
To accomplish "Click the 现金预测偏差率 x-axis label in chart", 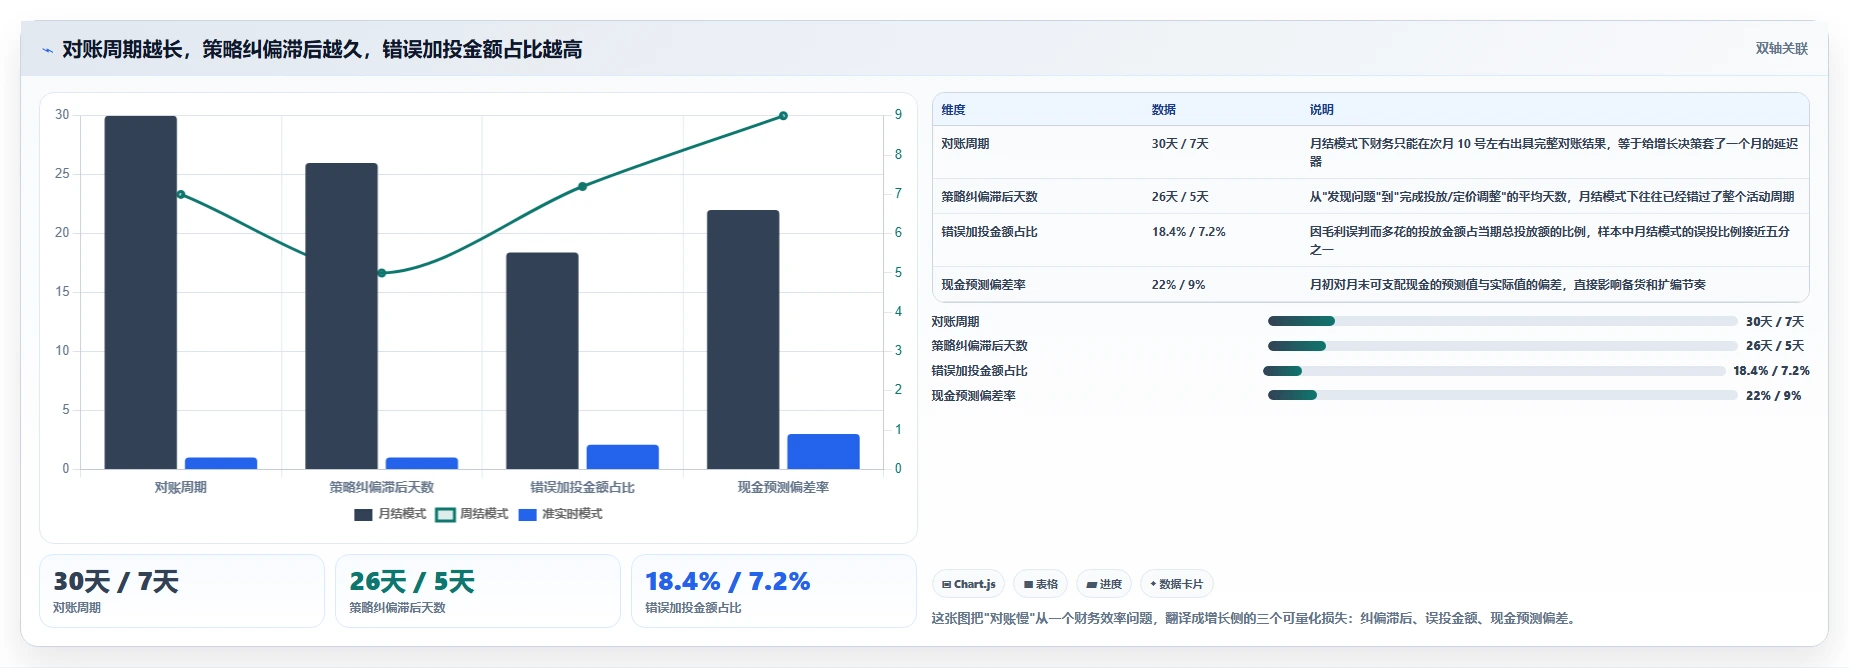I will pyautogui.click(x=783, y=488).
